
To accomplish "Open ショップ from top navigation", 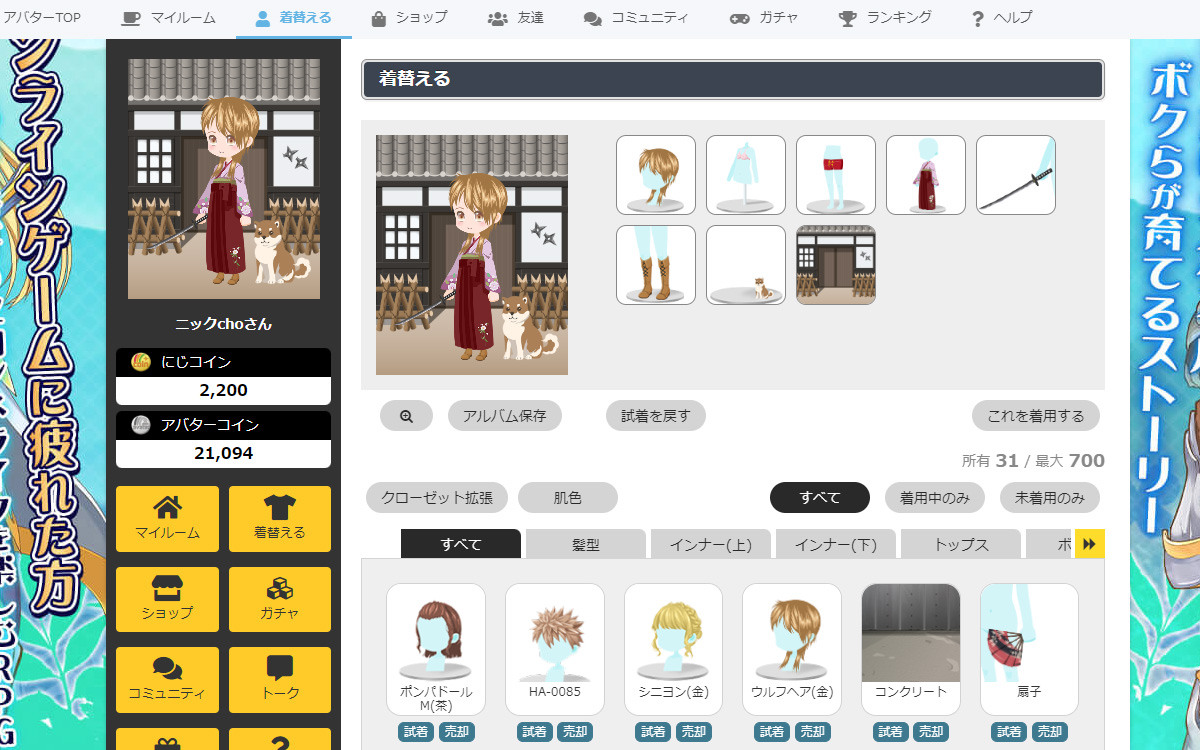I will coord(408,18).
